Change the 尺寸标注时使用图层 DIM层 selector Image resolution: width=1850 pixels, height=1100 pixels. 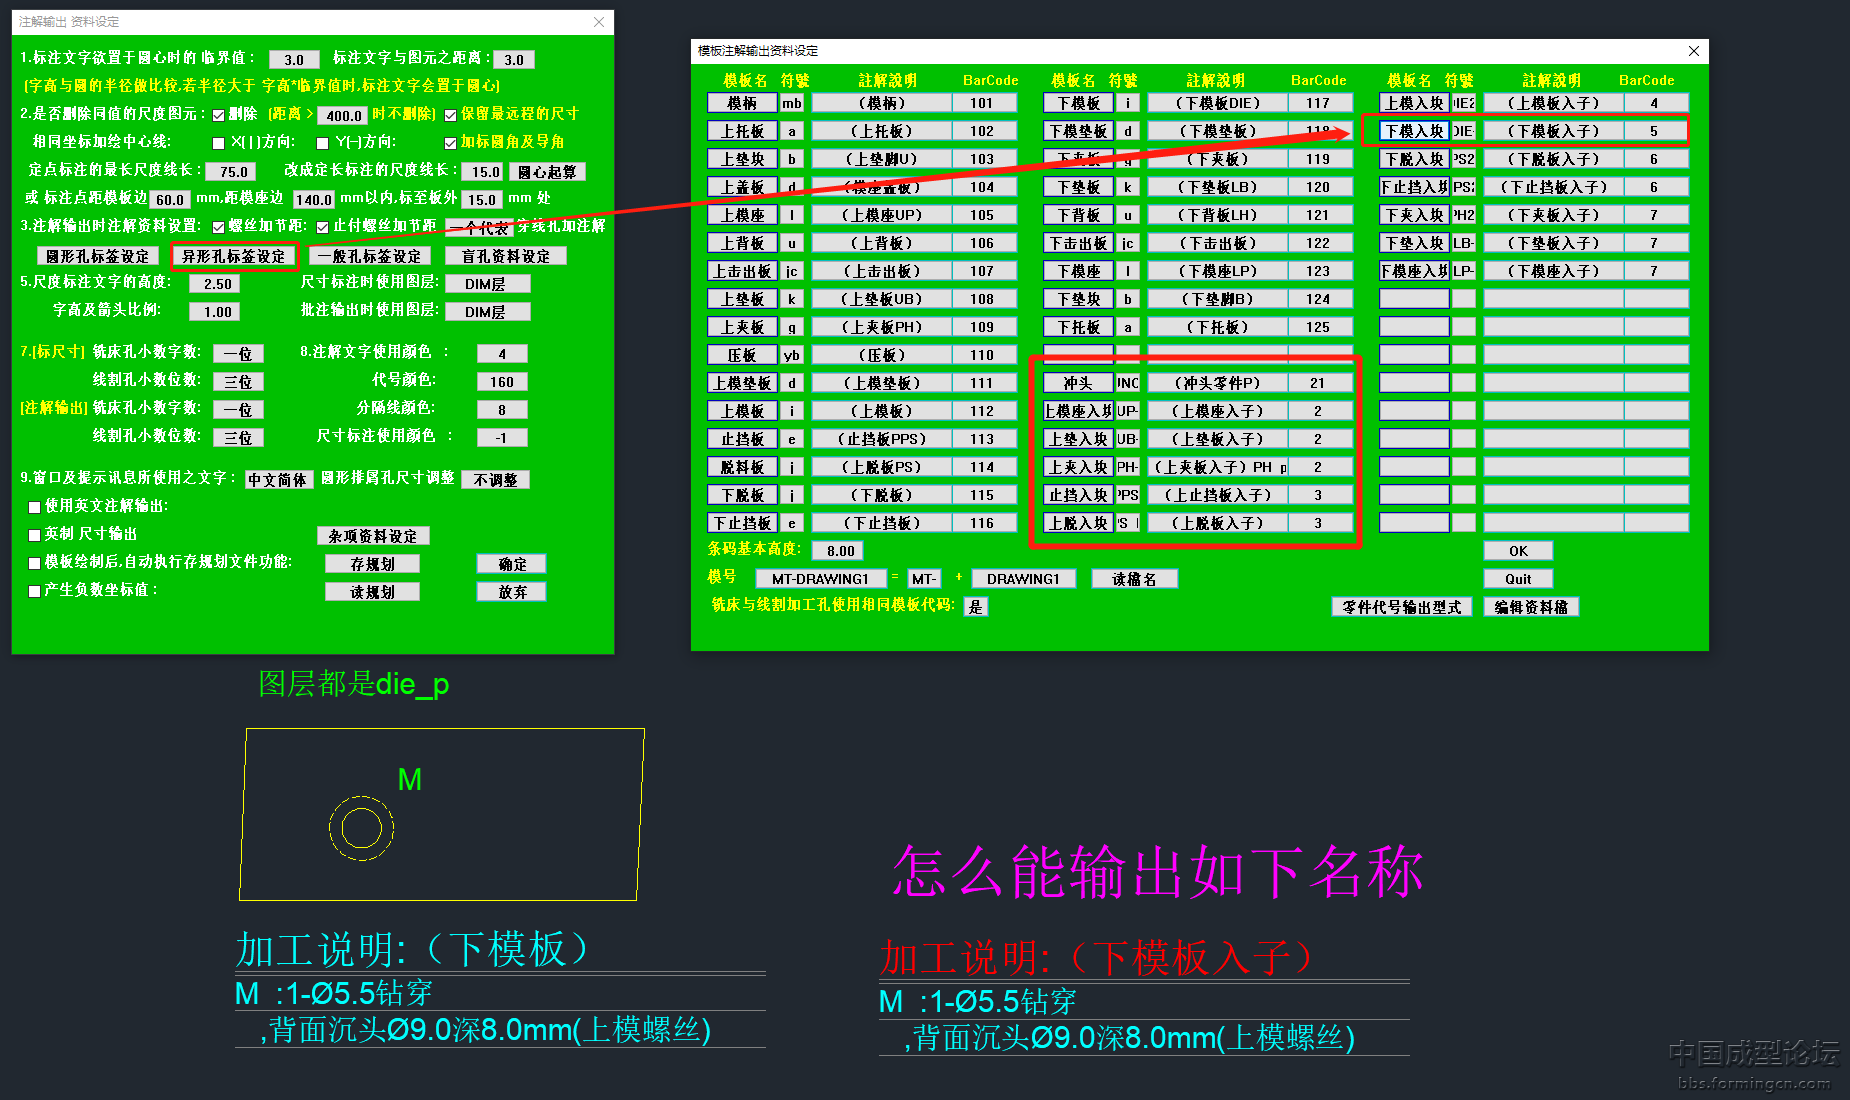pos(485,284)
